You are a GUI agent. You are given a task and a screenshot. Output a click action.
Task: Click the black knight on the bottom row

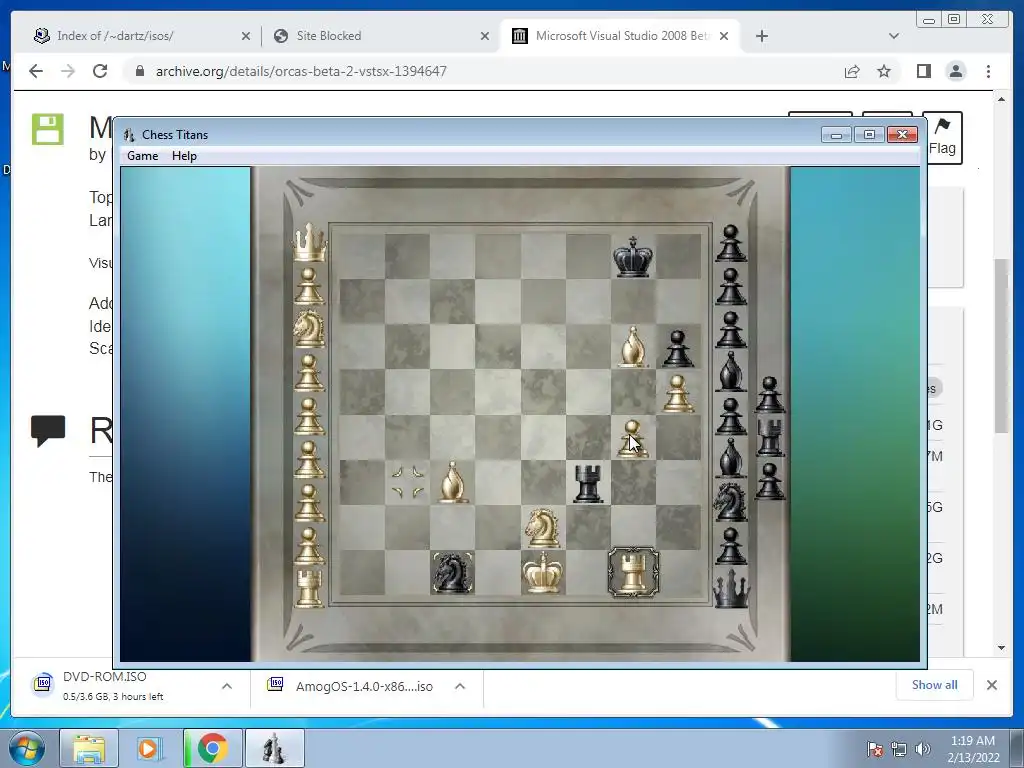pyautogui.click(x=452, y=573)
